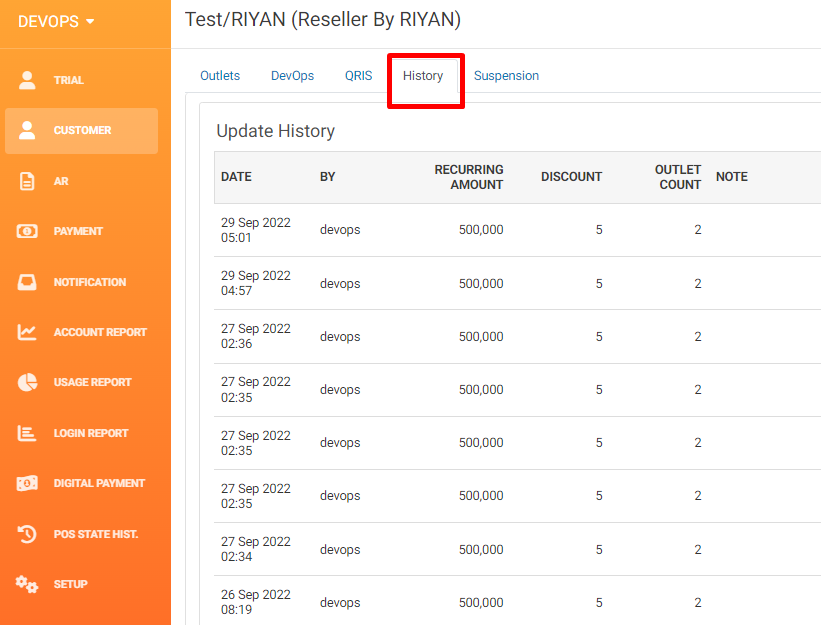This screenshot has width=821, height=625.
Task: Navigate to PAYMENT
Action: point(78,231)
